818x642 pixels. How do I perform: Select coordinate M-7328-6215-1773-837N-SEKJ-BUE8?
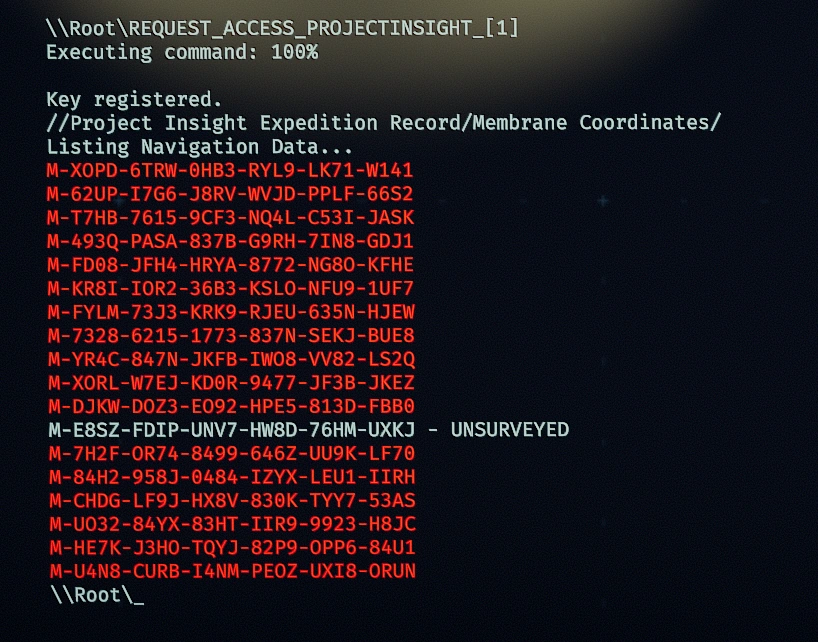tap(231, 335)
